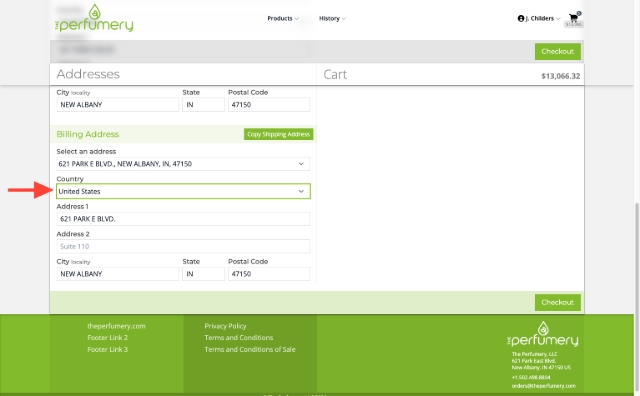
Task: Expand the J. Childers account dropdown
Action: click(539, 18)
